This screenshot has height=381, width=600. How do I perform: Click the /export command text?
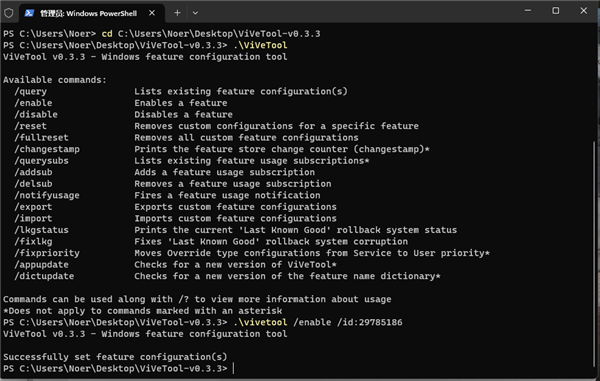tap(33, 207)
